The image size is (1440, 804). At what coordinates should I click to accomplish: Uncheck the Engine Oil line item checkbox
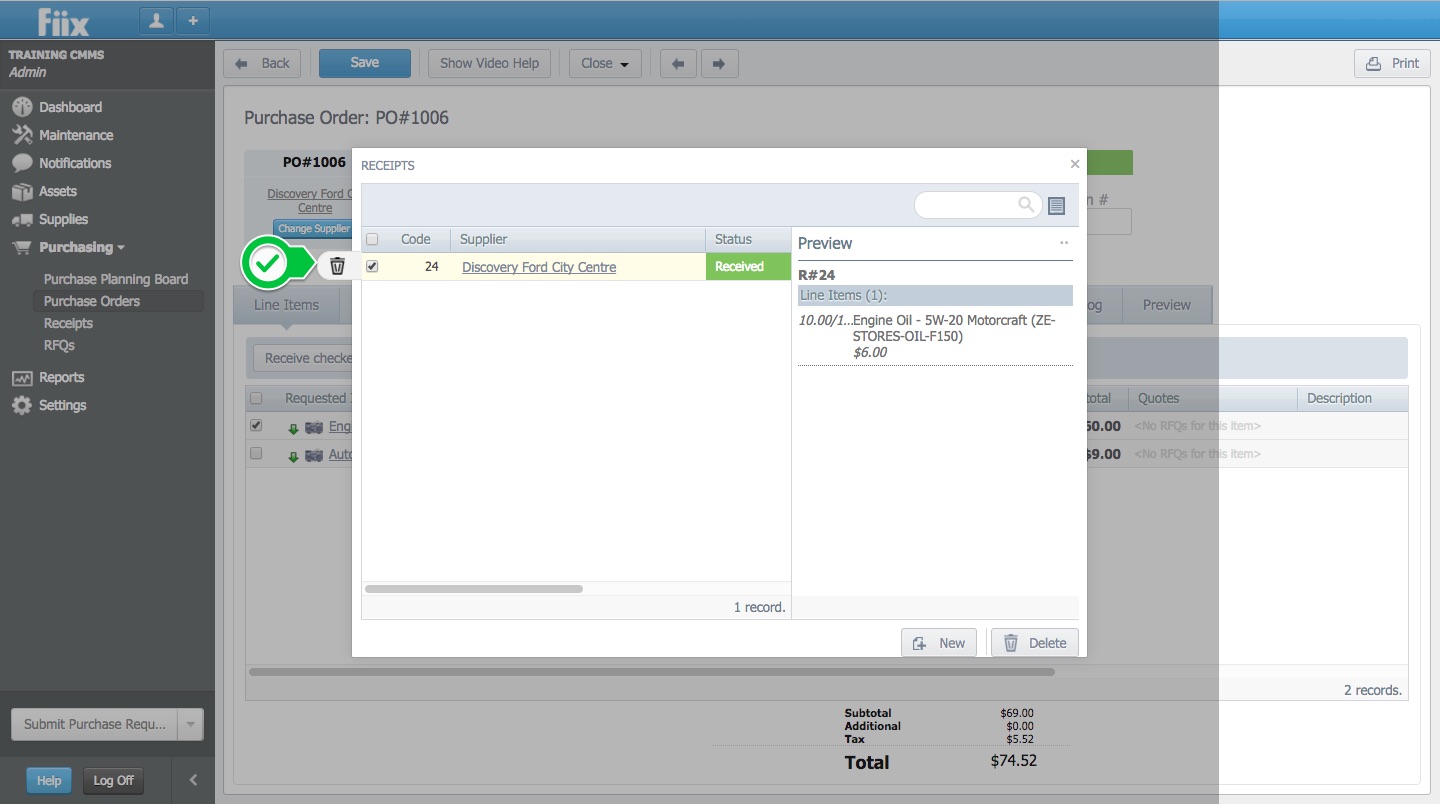pyautogui.click(x=256, y=425)
